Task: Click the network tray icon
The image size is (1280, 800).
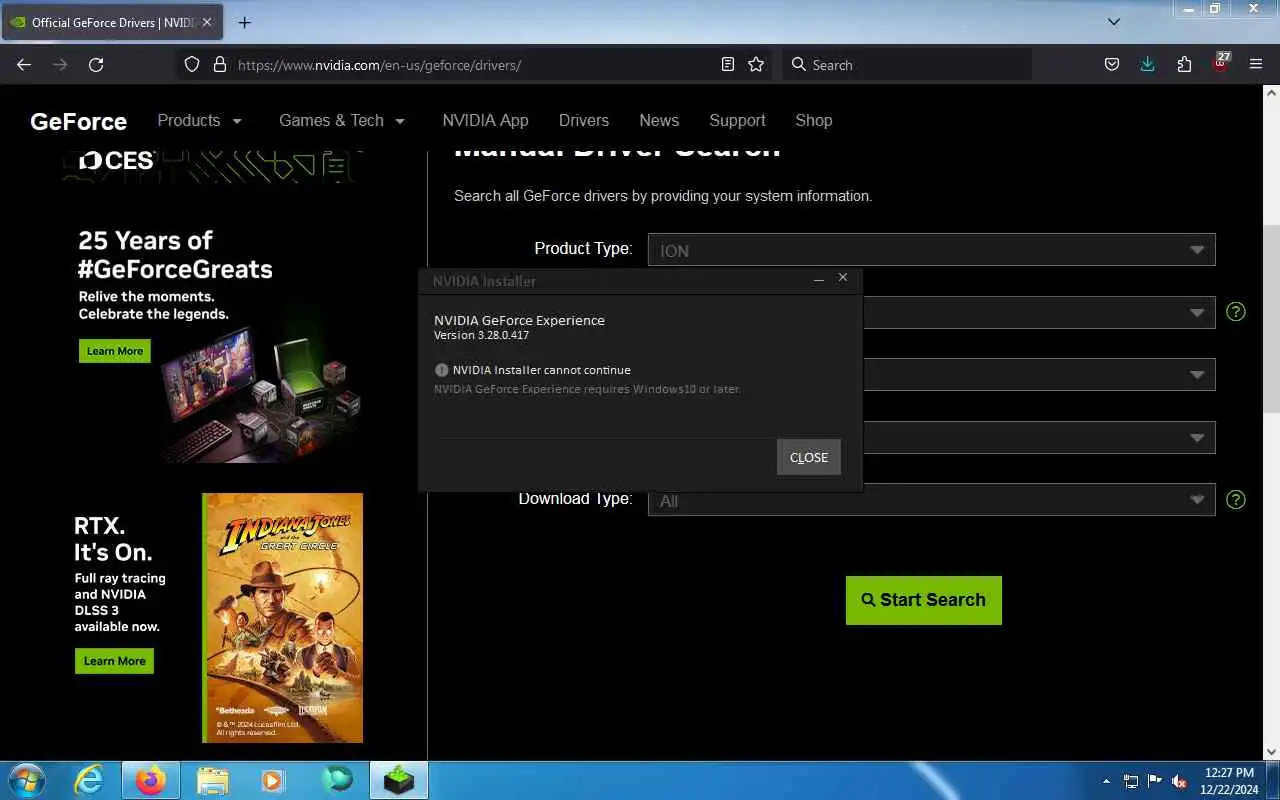Action: [1131, 781]
